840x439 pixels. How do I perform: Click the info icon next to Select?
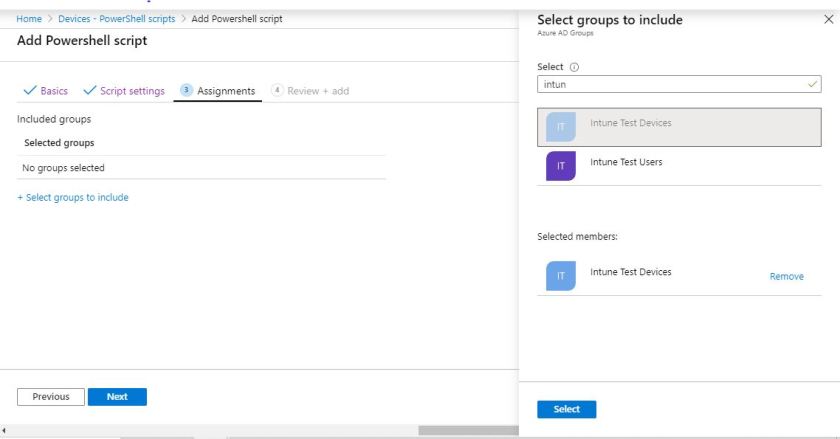click(575, 68)
